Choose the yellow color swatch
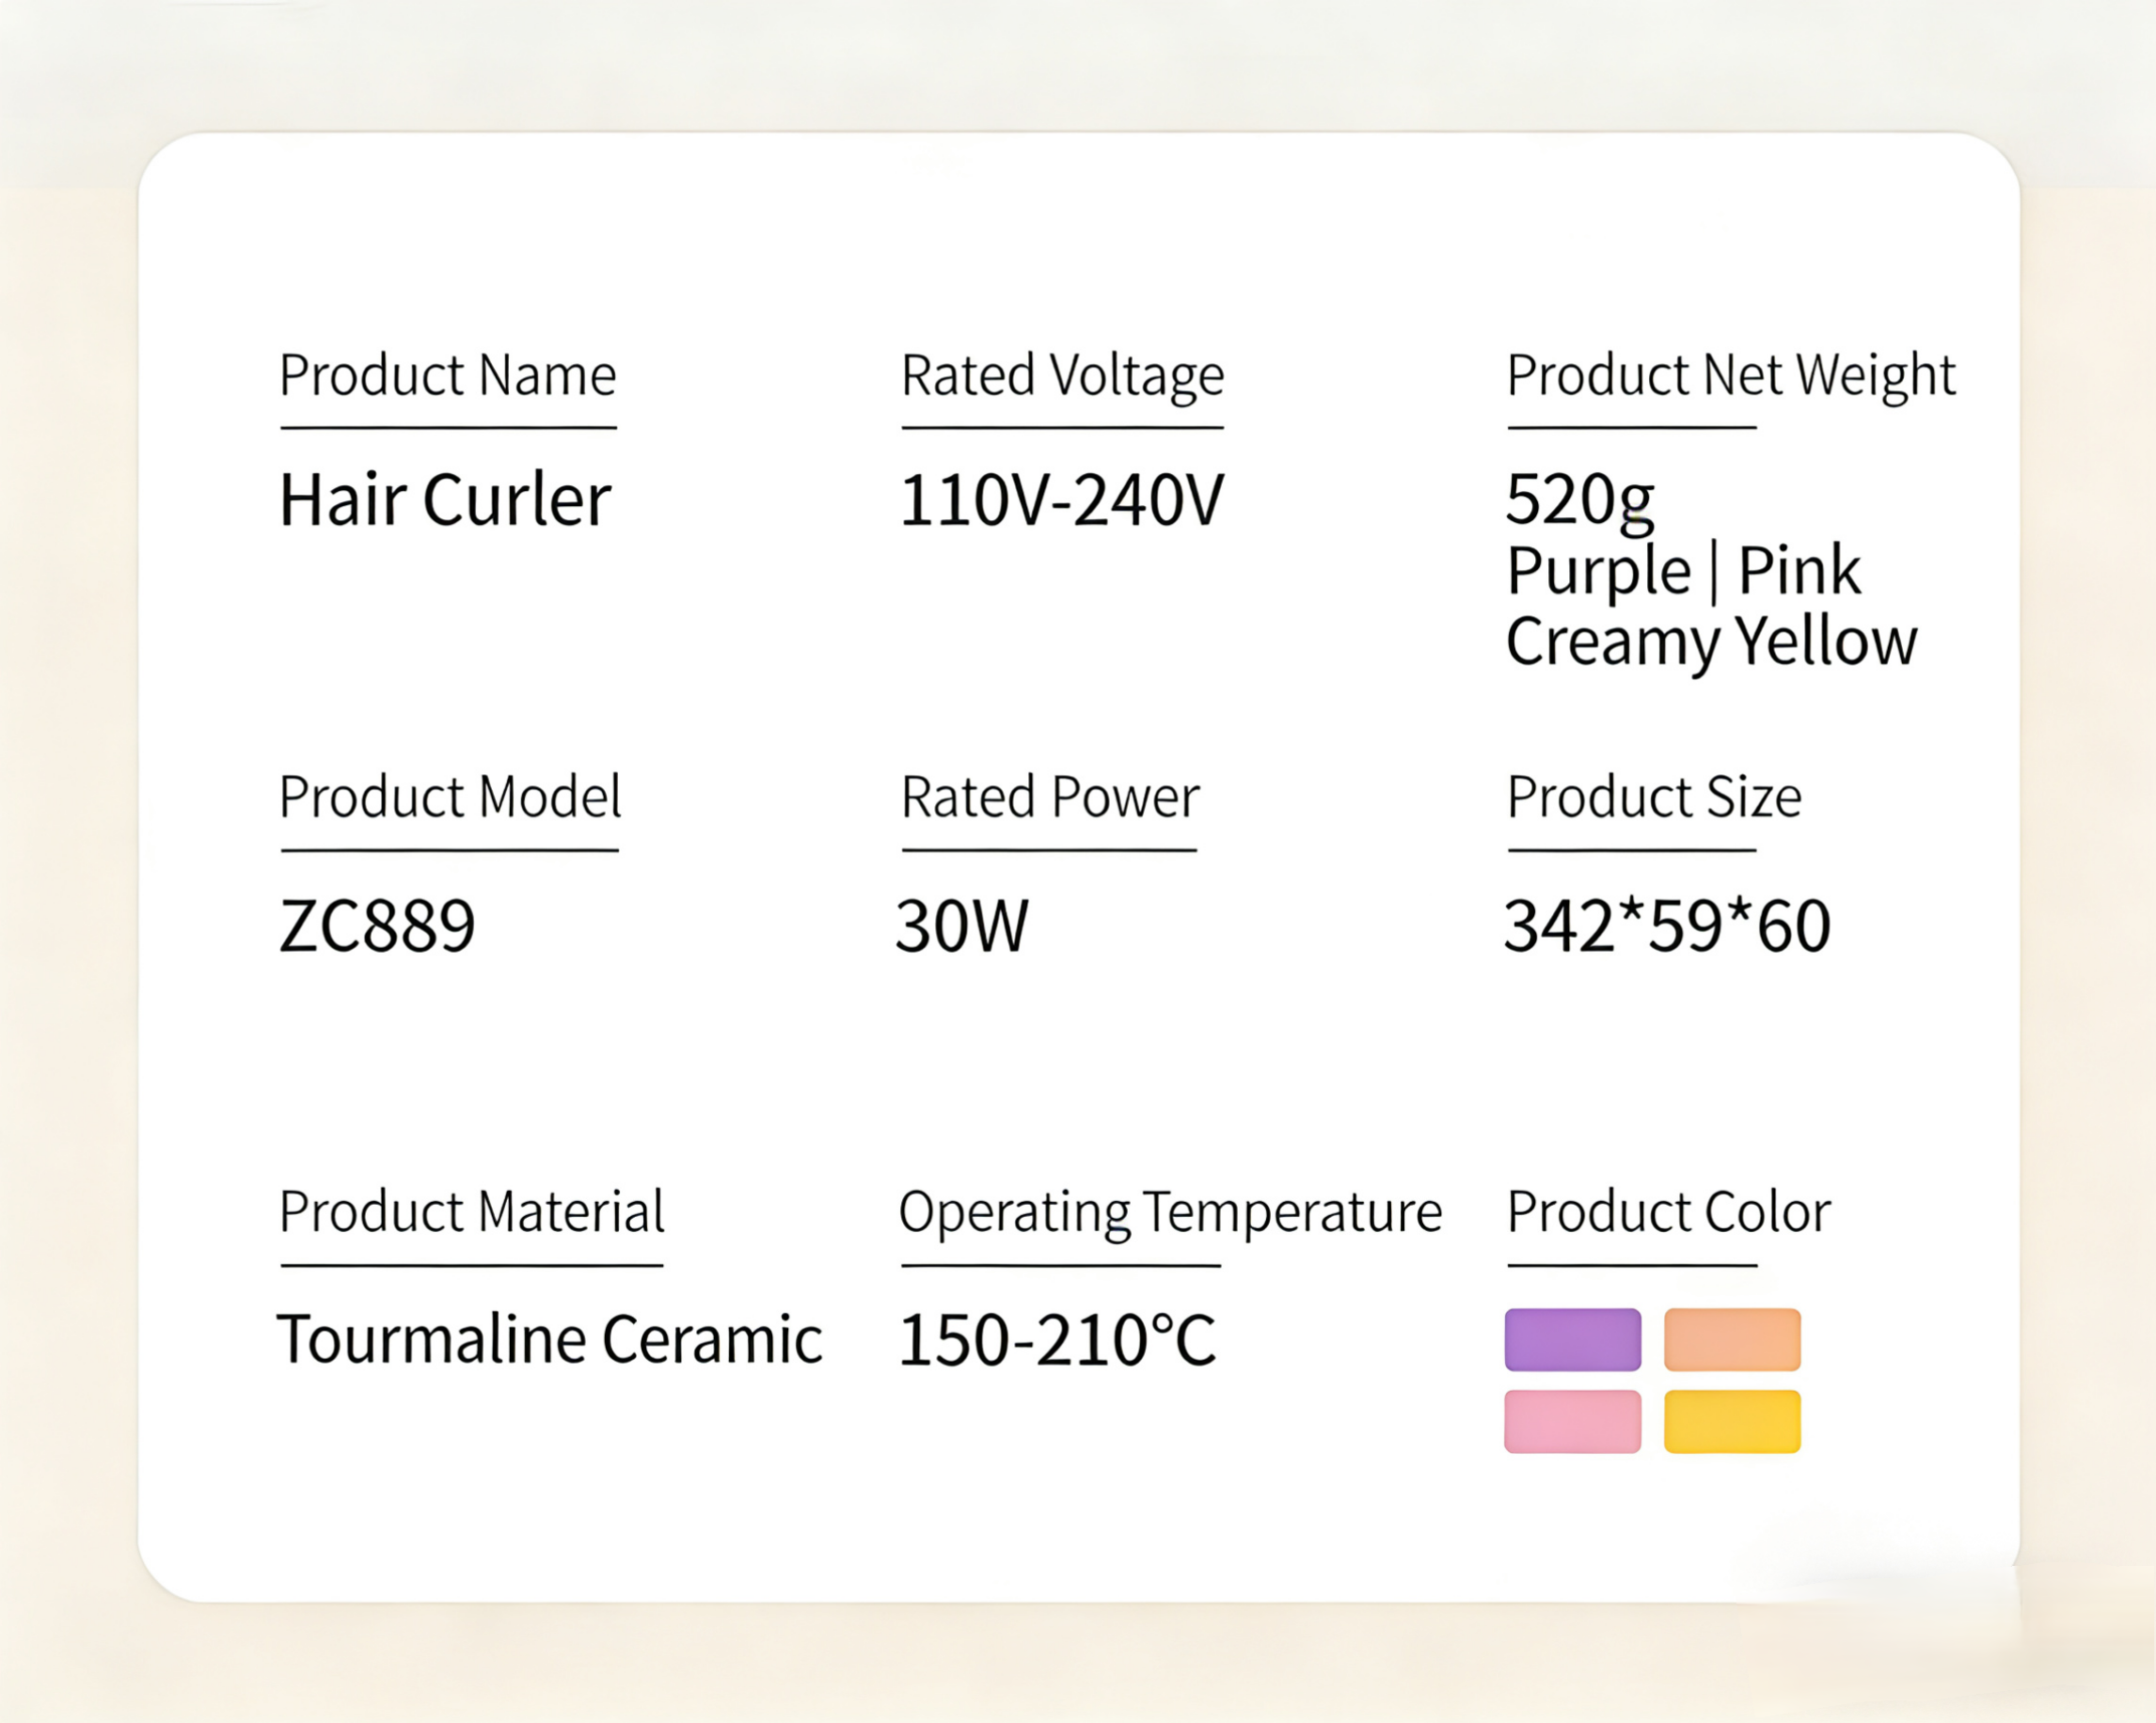 click(1732, 1421)
